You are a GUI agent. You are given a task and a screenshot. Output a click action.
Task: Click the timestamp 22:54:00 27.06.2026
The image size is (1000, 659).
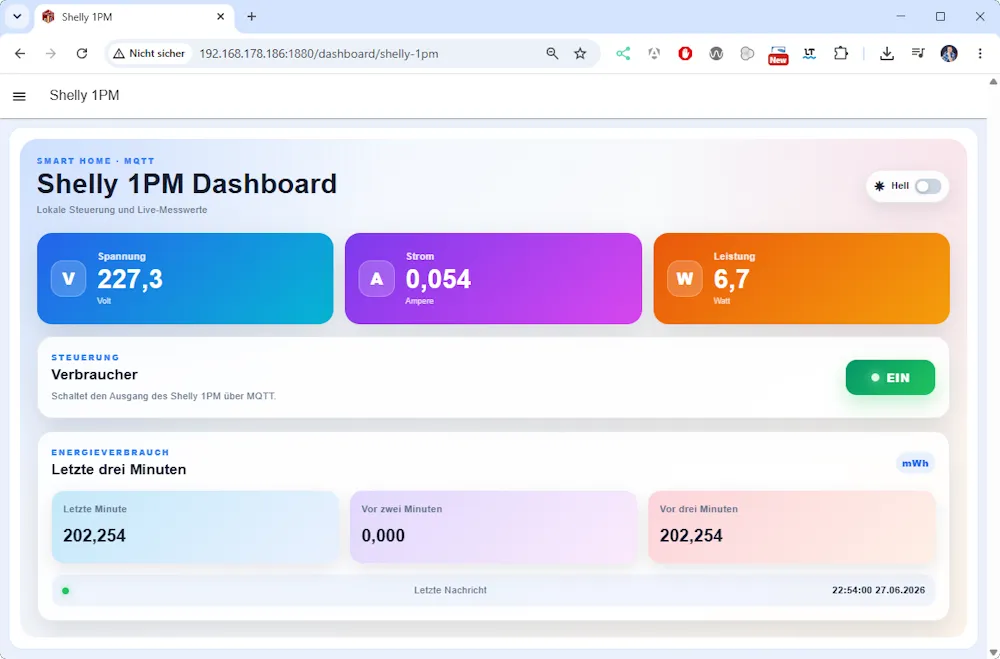pyautogui.click(x=878, y=591)
